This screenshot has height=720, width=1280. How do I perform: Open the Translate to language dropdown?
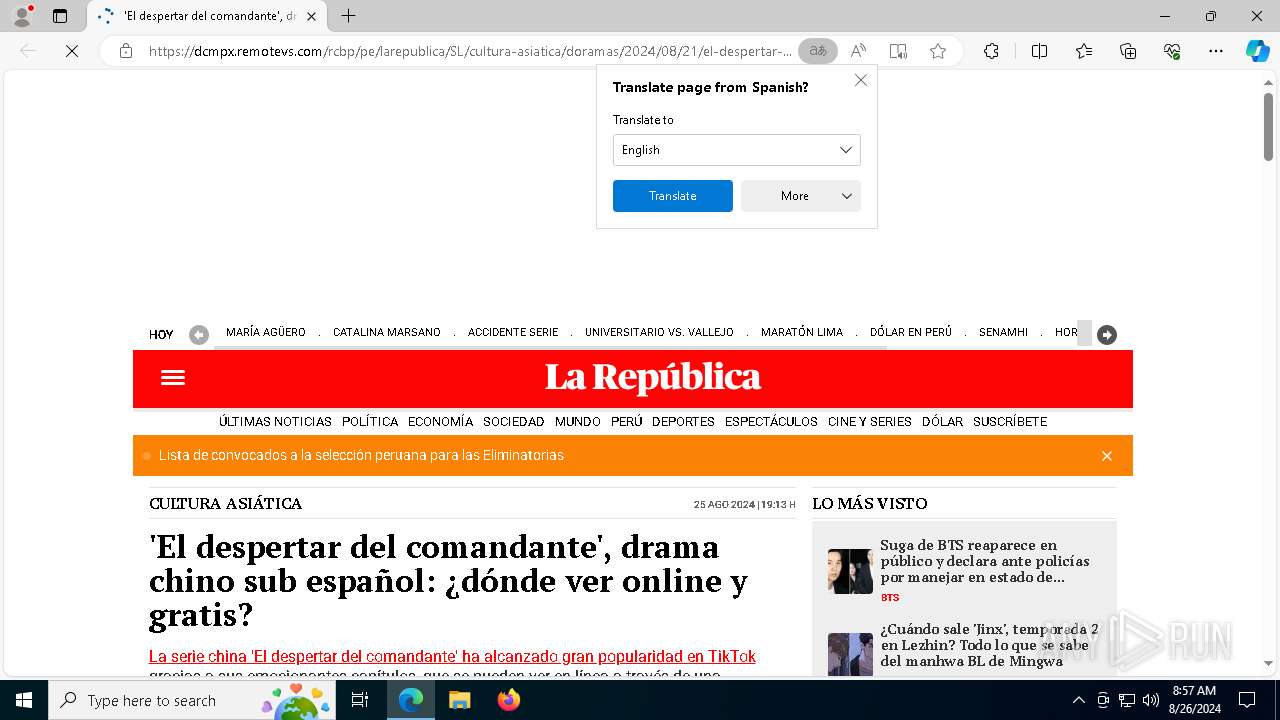[x=736, y=150]
